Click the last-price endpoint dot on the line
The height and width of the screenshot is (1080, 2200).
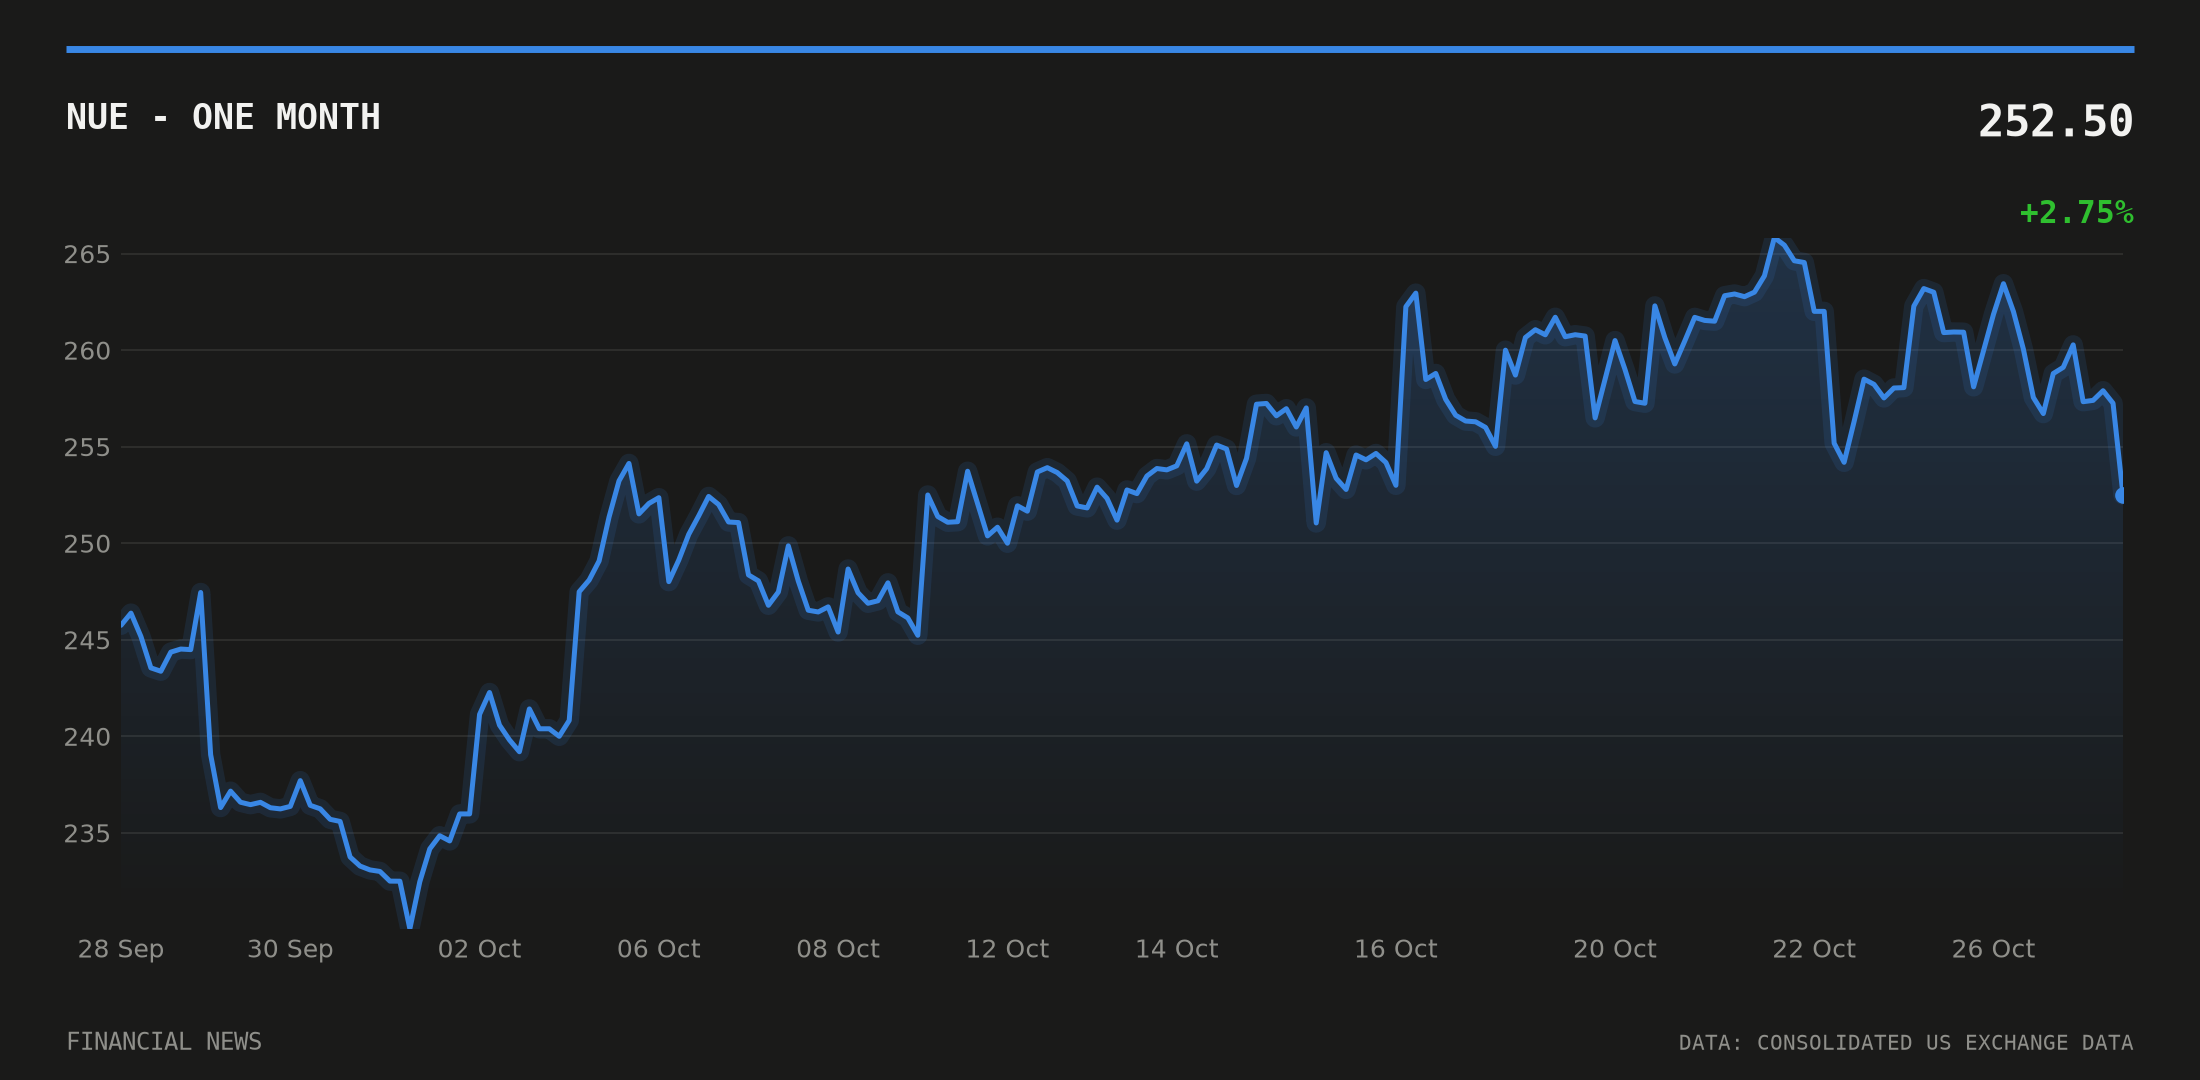(x=2122, y=495)
